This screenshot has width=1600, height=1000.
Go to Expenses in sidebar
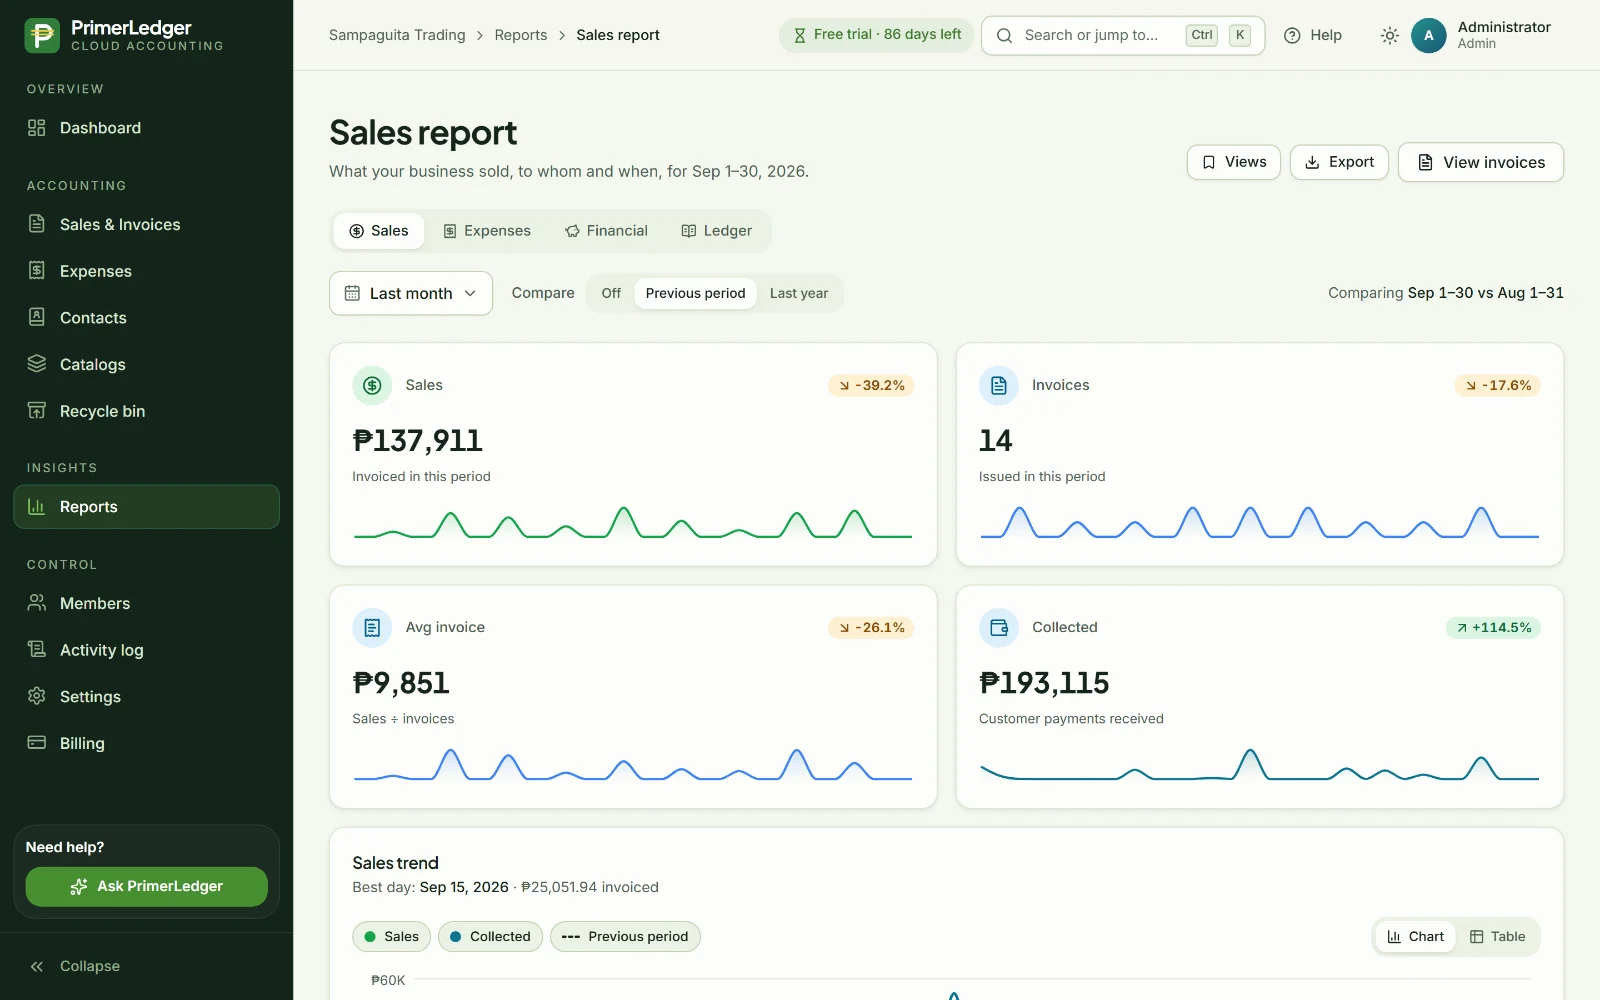[x=146, y=271]
